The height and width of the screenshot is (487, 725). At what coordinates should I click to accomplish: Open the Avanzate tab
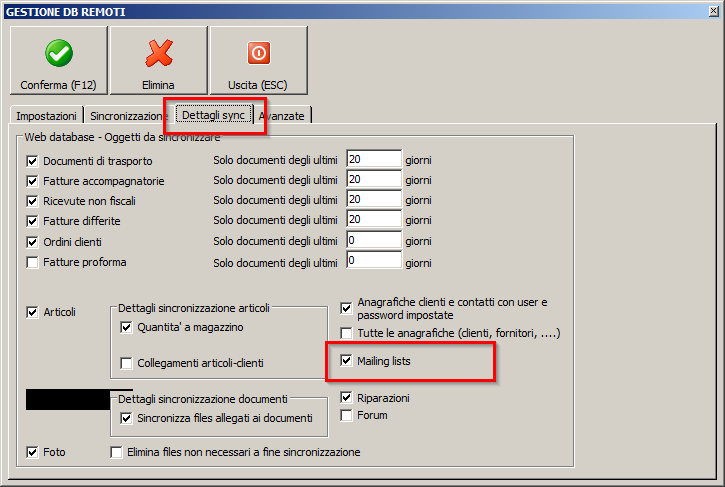coord(283,116)
